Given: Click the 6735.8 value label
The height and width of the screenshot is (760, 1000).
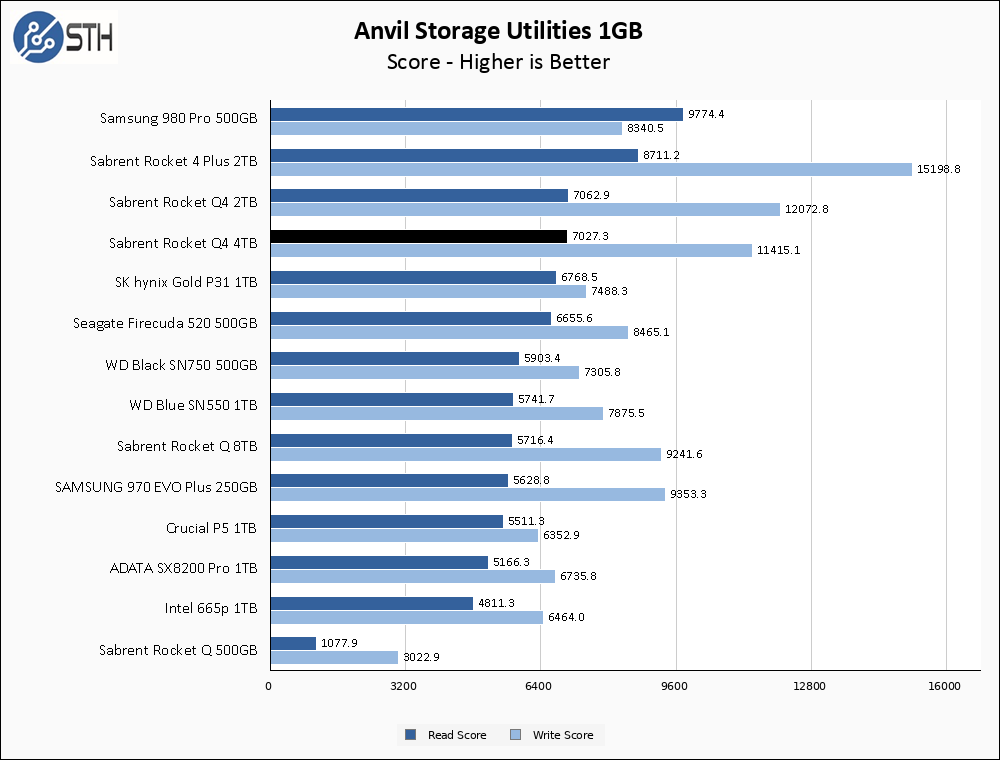Looking at the screenshot, I should 578,576.
